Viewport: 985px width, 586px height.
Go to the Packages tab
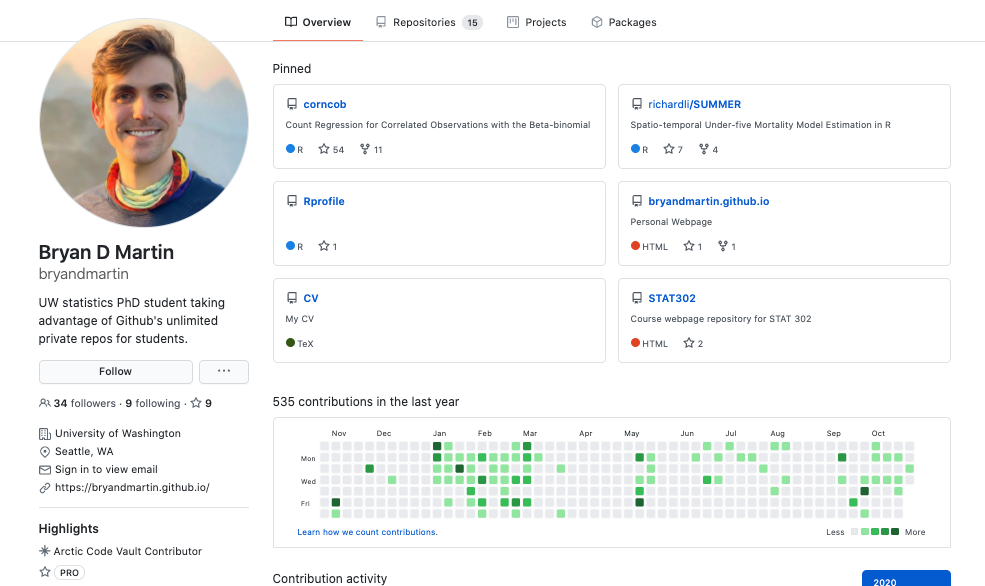623,22
